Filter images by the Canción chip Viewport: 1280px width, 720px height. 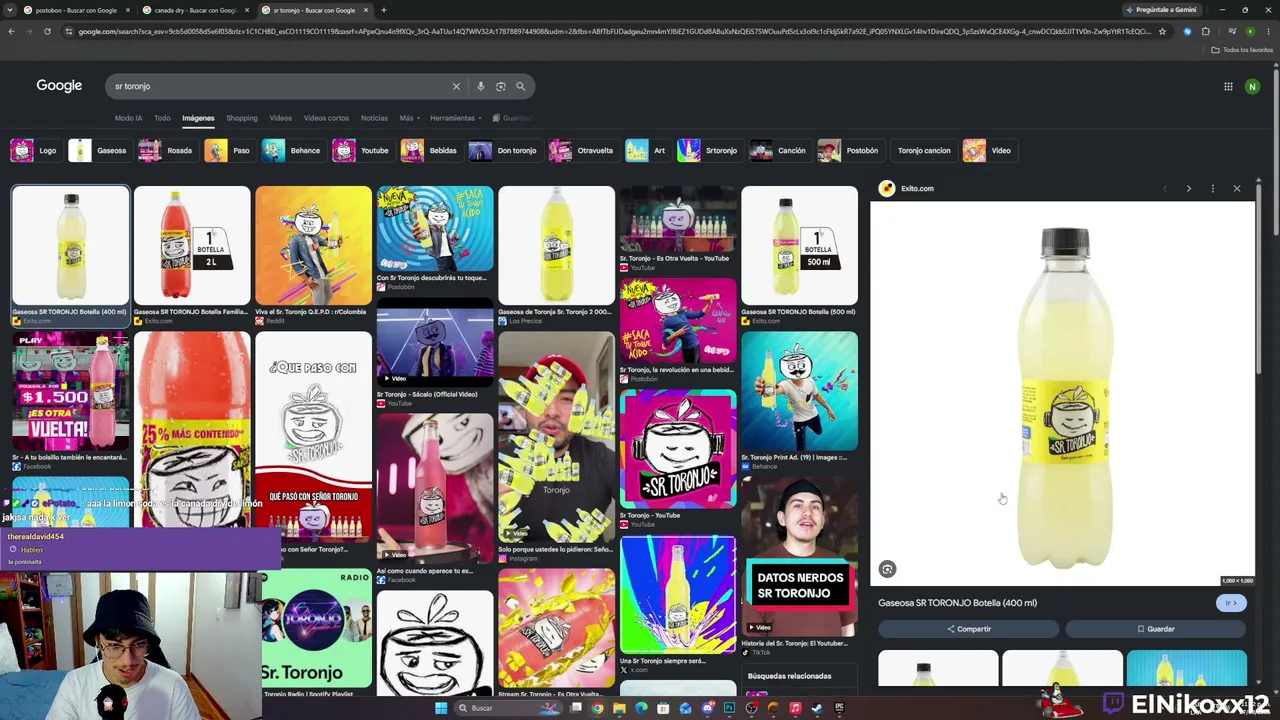point(778,151)
